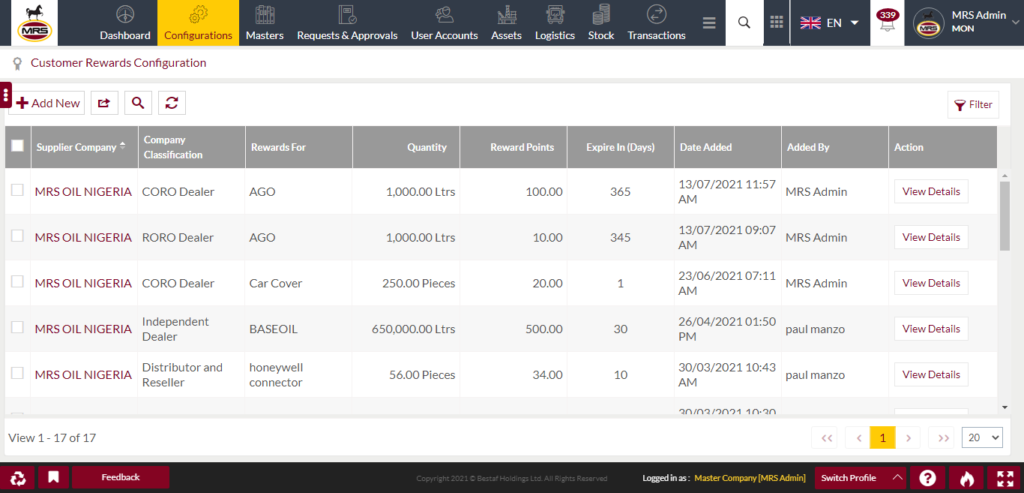1024x493 pixels.
Task: Check the honeywell connector row checkbox
Action: tap(18, 373)
